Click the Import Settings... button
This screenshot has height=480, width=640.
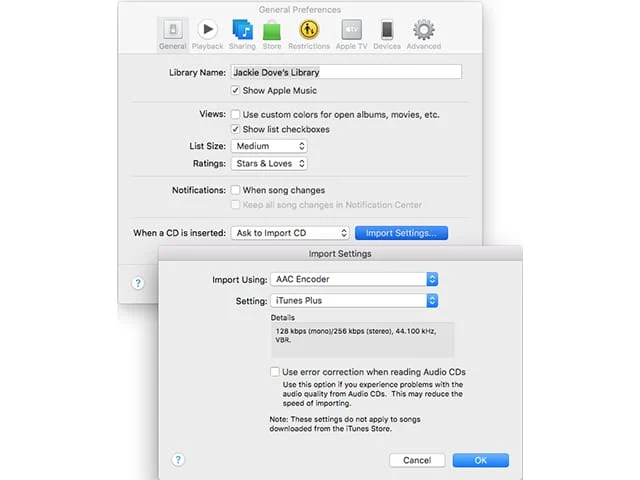401,233
